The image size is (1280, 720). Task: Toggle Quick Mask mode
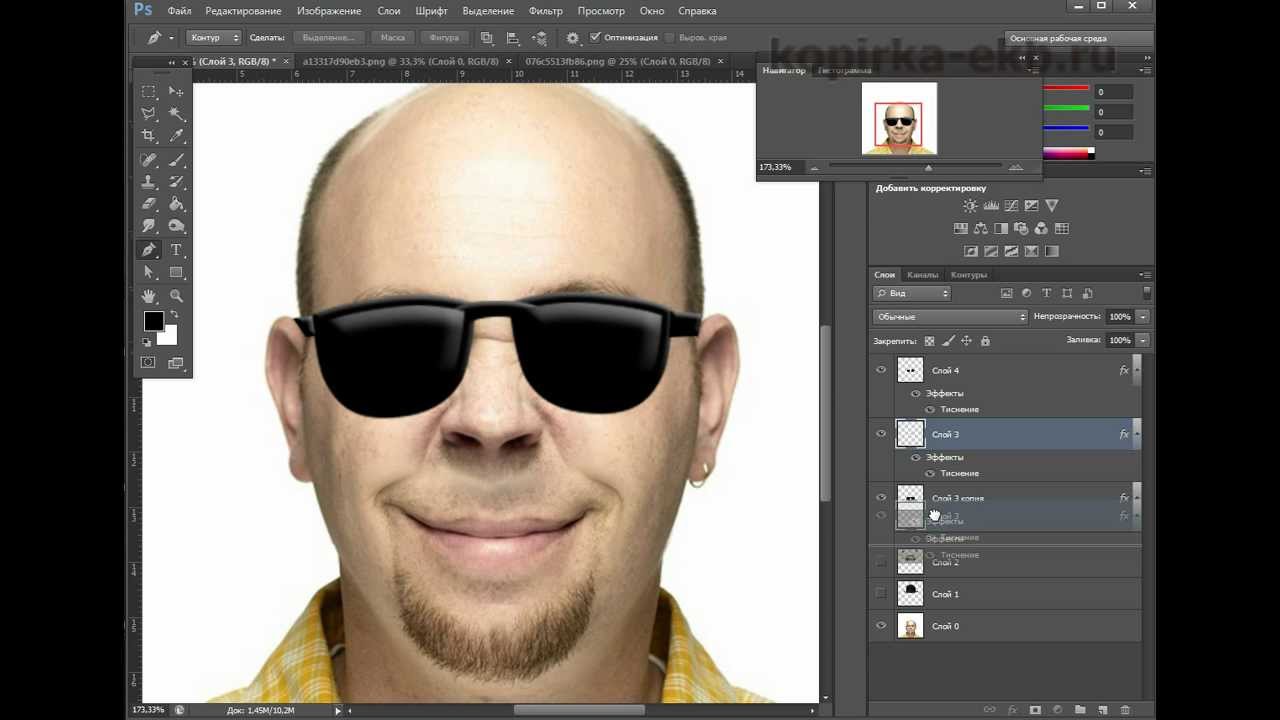[x=148, y=363]
